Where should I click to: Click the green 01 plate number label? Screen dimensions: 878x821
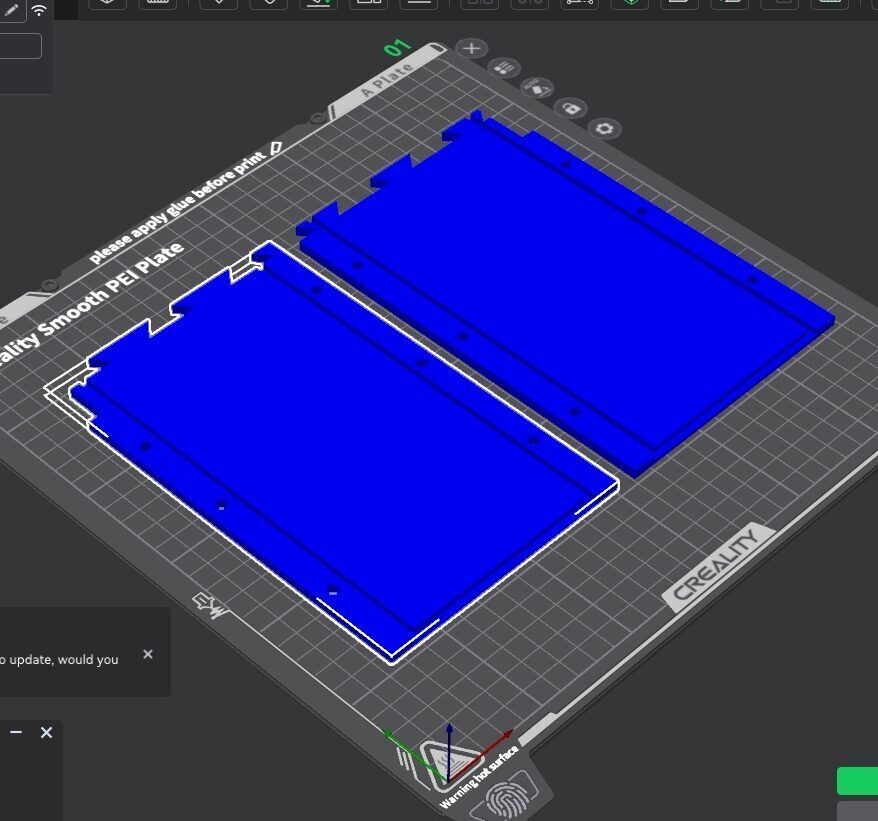(x=398, y=48)
